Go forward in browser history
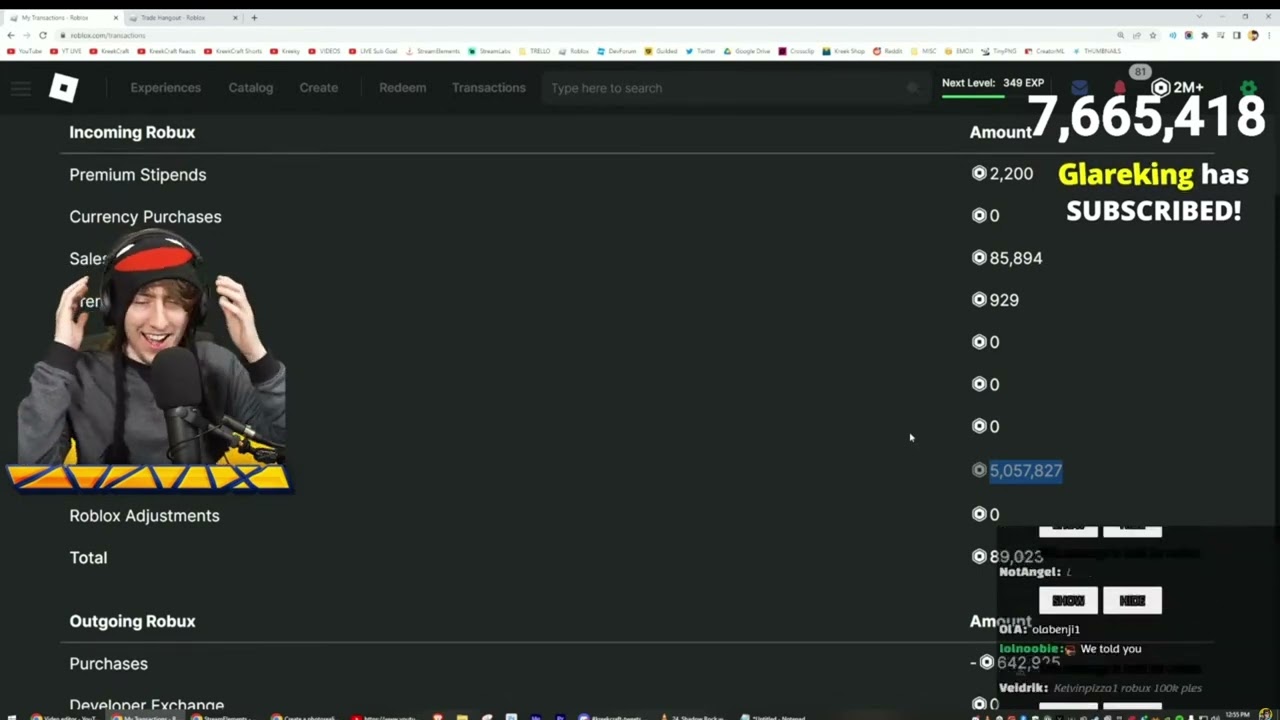1280x720 pixels. pyautogui.click(x=26, y=35)
